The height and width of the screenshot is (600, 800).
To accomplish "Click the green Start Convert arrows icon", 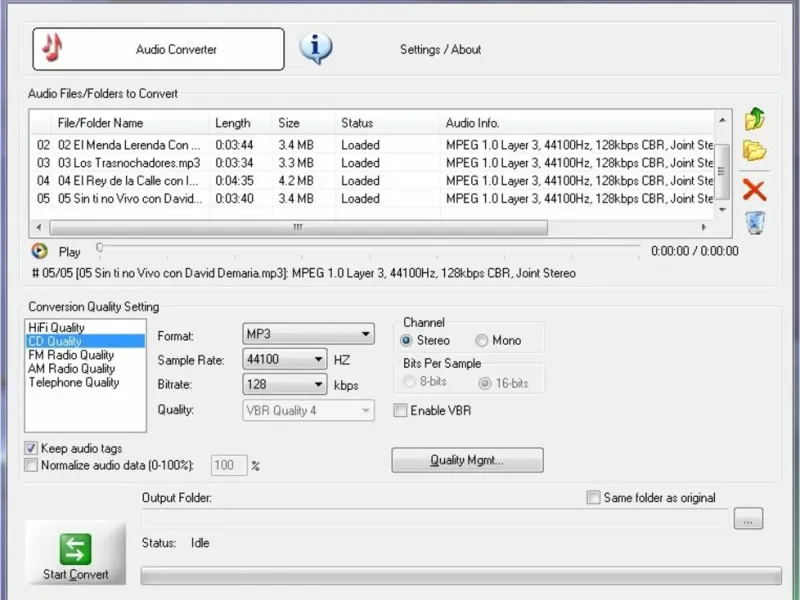I will coord(76,549).
